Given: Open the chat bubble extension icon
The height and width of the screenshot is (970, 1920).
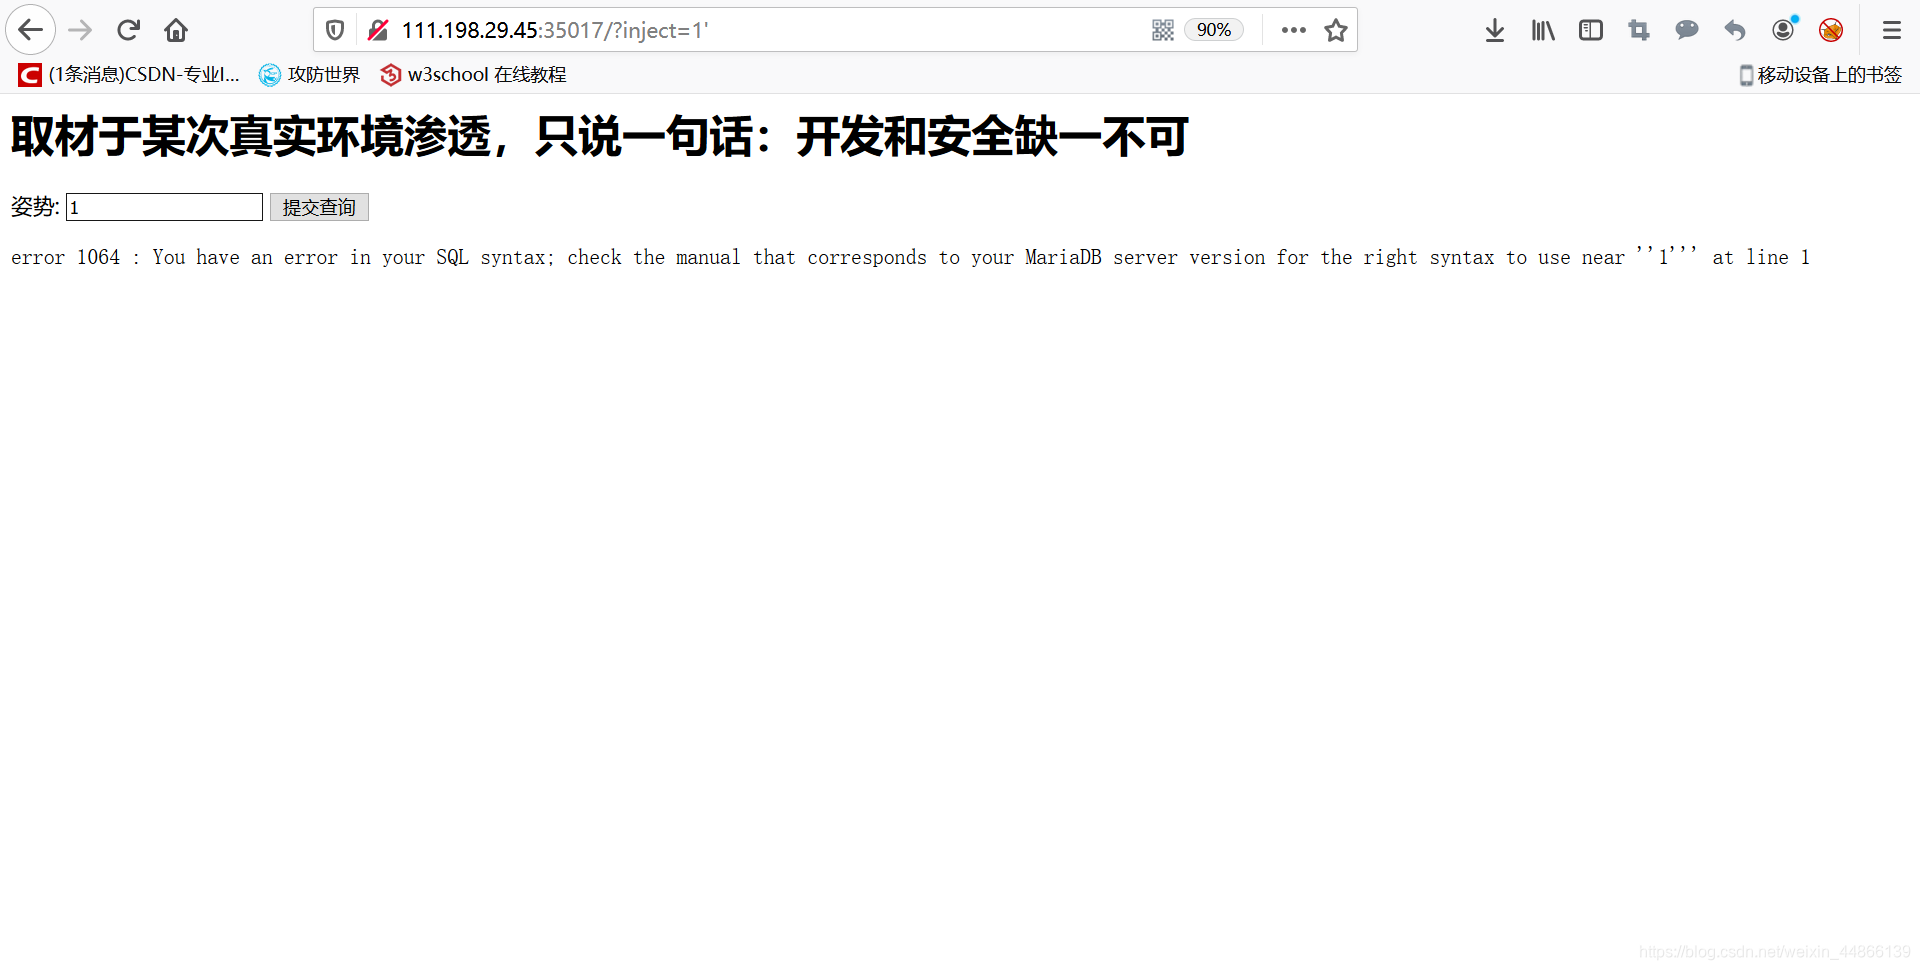Looking at the screenshot, I should 1686,30.
